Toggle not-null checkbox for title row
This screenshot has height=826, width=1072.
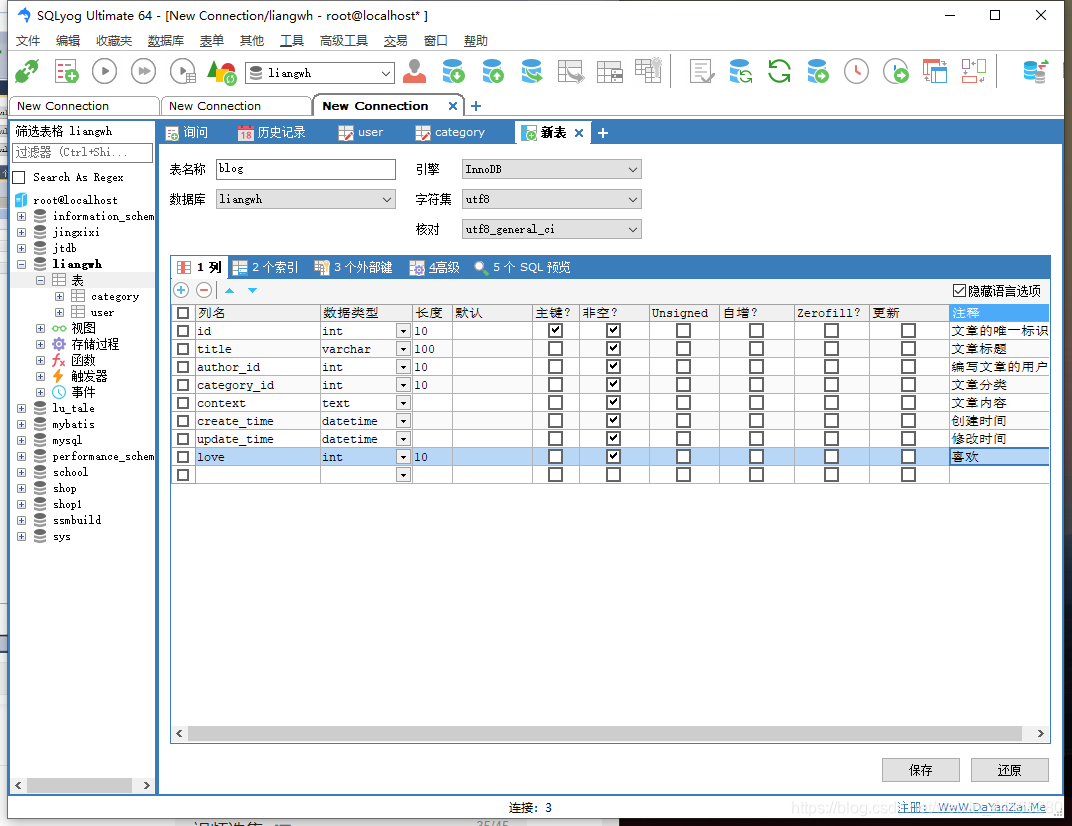click(613, 349)
